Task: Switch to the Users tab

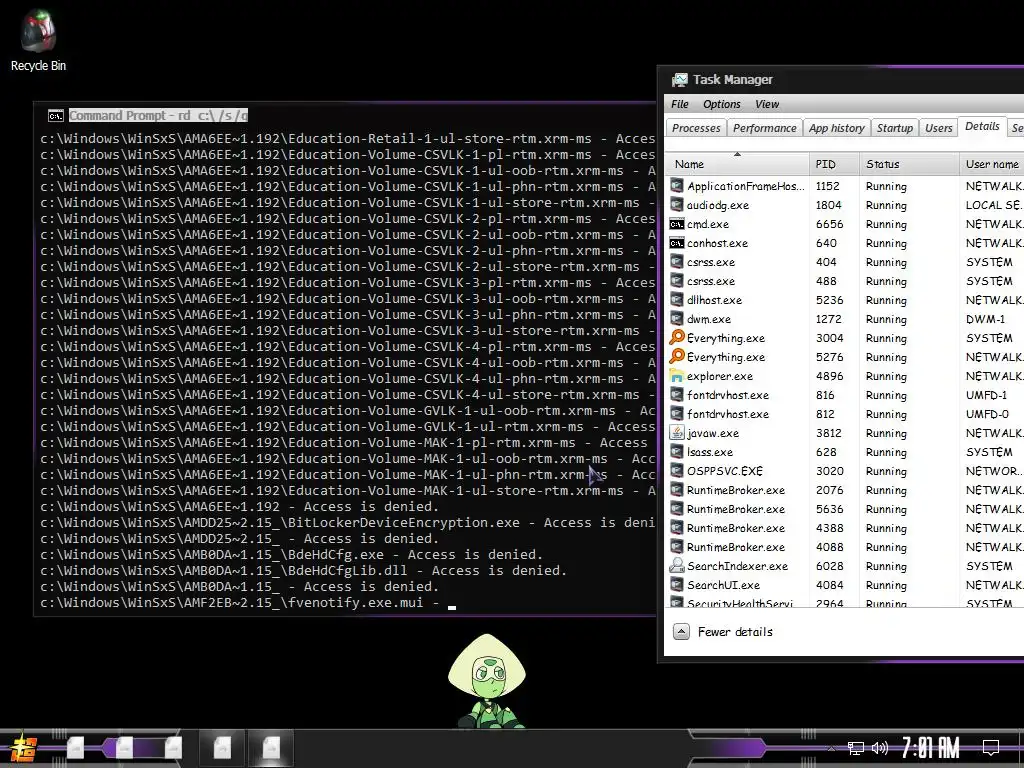Action: (x=938, y=128)
